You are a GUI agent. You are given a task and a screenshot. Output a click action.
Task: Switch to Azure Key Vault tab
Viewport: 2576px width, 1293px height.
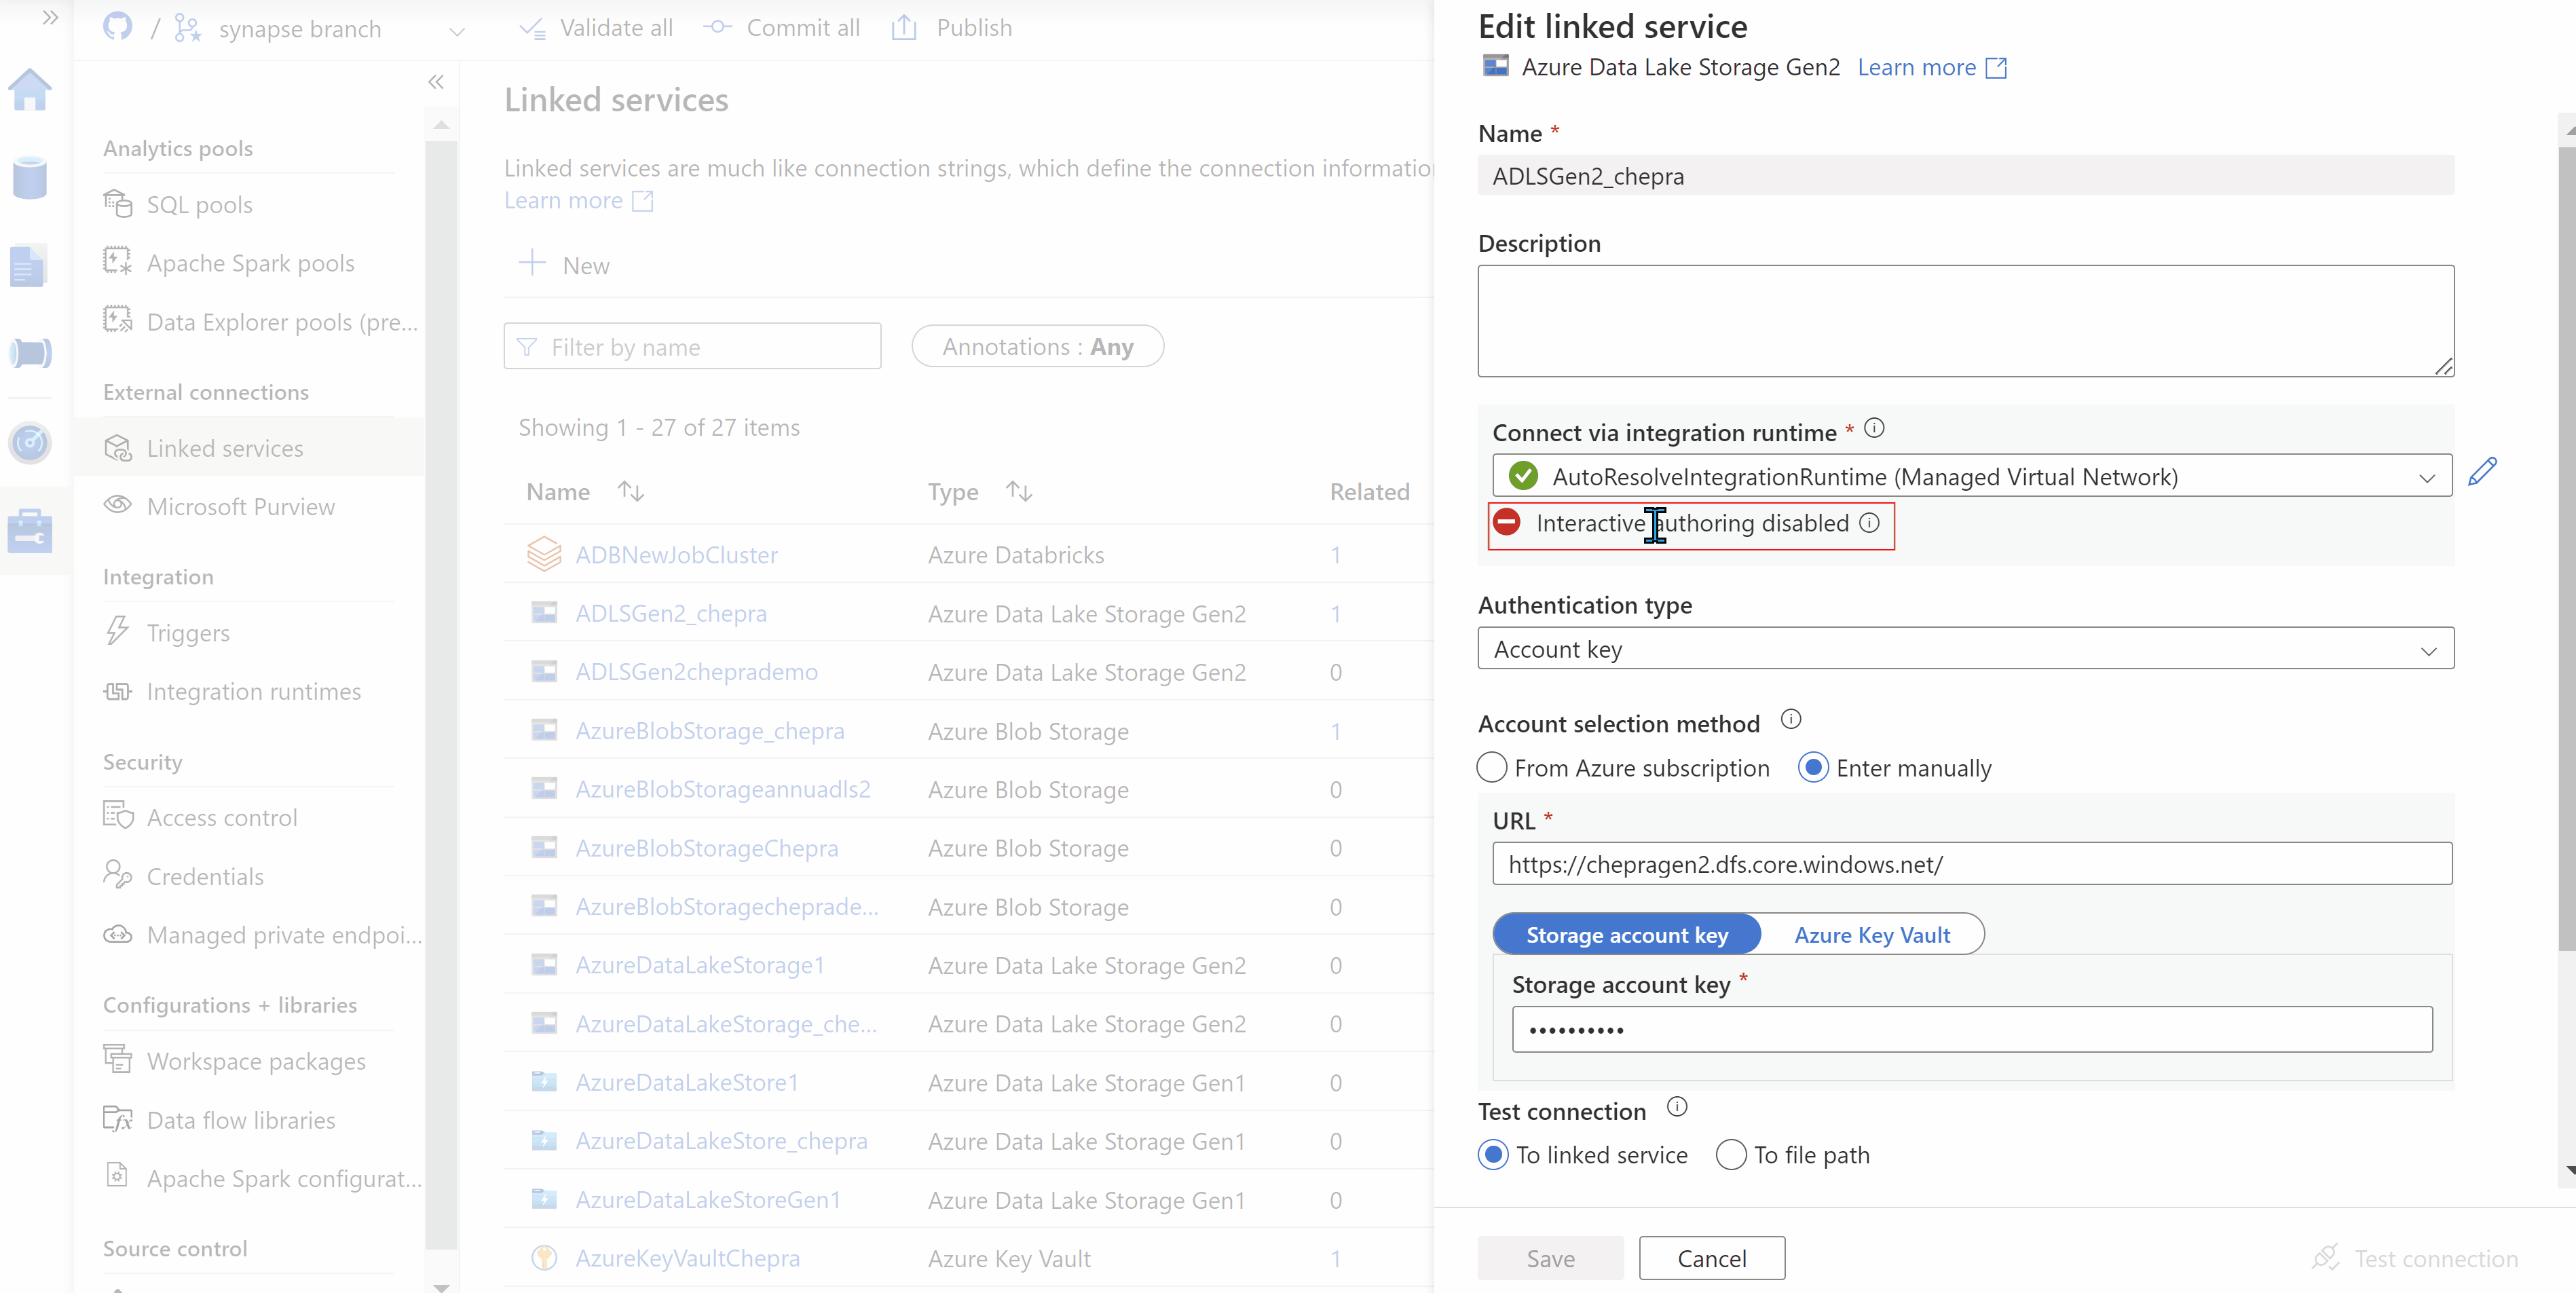1871,935
